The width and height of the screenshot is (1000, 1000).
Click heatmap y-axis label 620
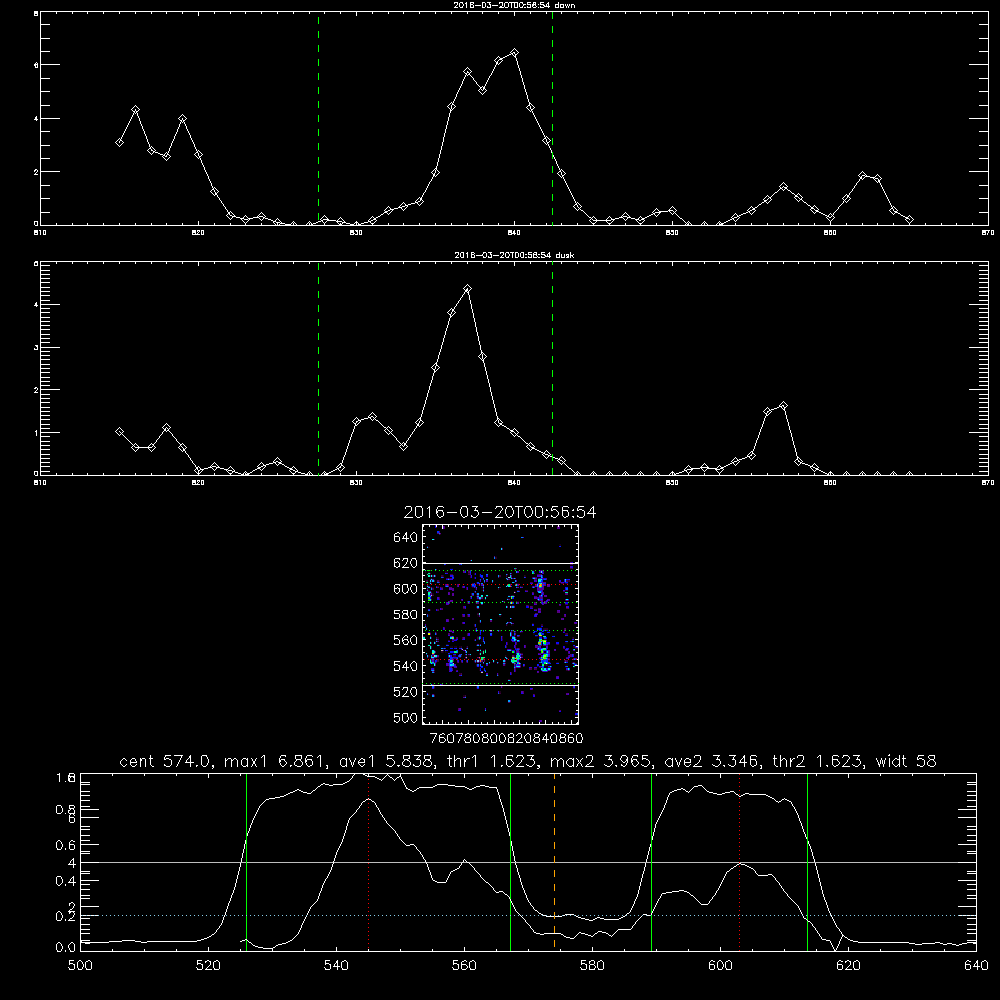[x=406, y=563]
